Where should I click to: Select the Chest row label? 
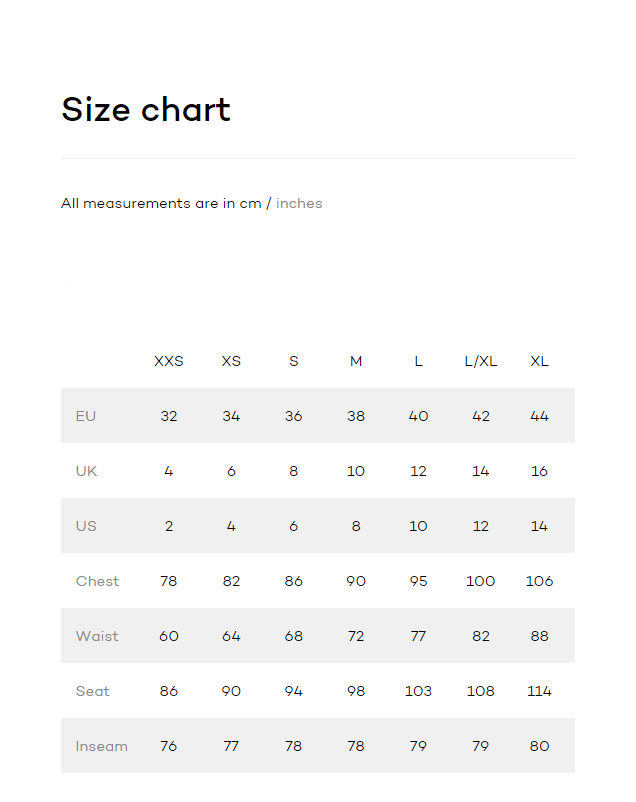(x=97, y=581)
